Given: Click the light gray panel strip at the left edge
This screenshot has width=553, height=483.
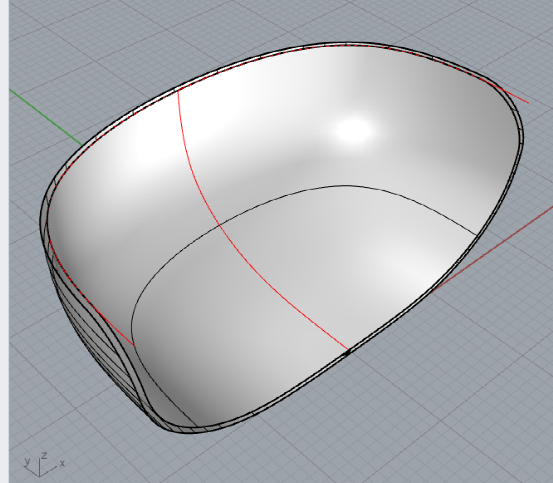Looking at the screenshot, I should [4, 242].
